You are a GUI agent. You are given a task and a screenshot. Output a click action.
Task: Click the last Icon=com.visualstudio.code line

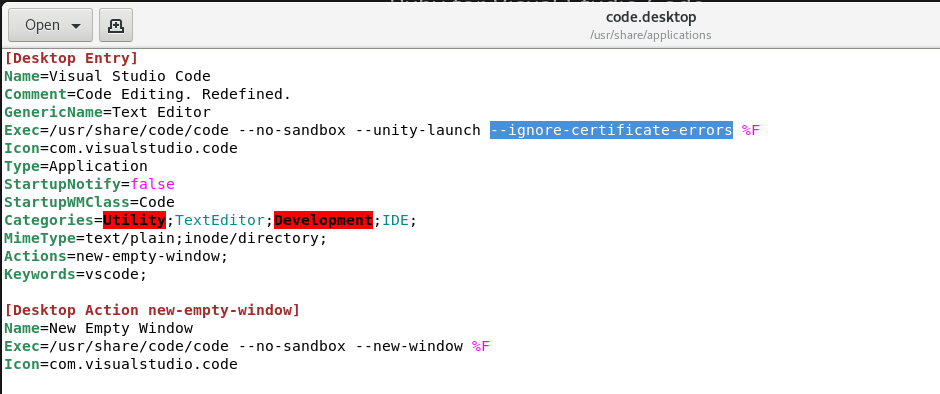[121, 364]
